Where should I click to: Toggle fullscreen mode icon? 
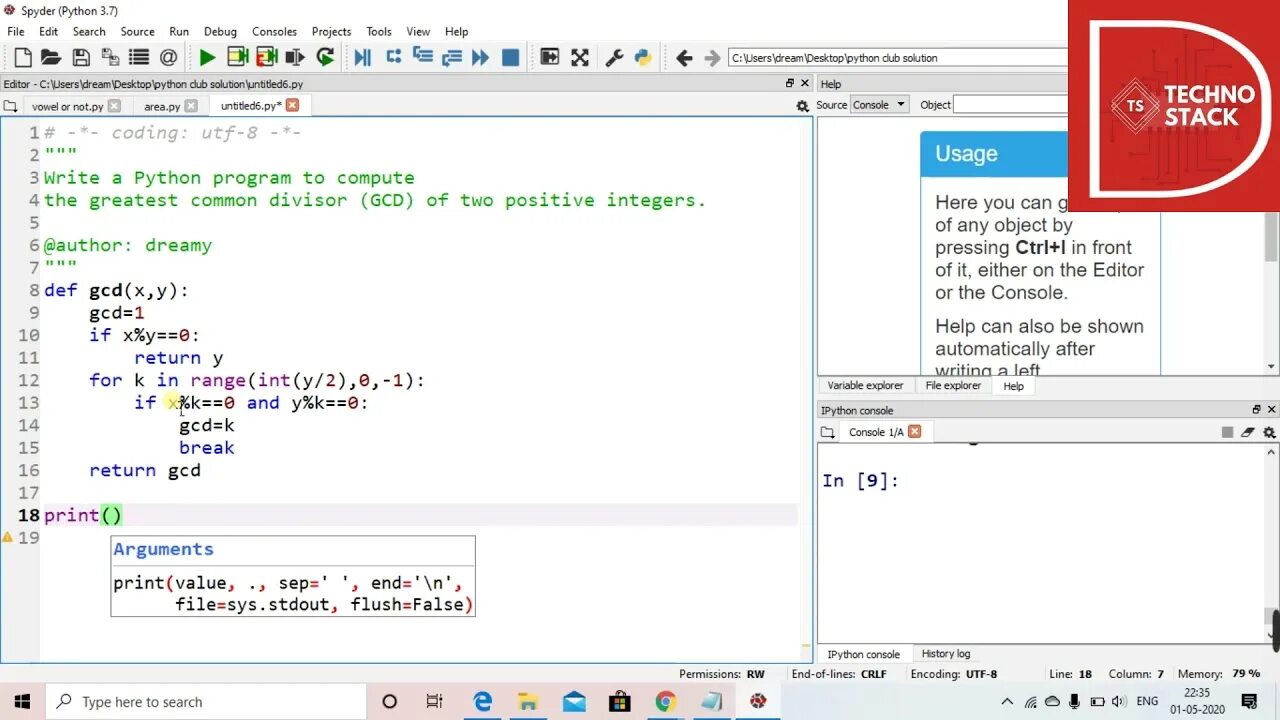[x=580, y=58]
